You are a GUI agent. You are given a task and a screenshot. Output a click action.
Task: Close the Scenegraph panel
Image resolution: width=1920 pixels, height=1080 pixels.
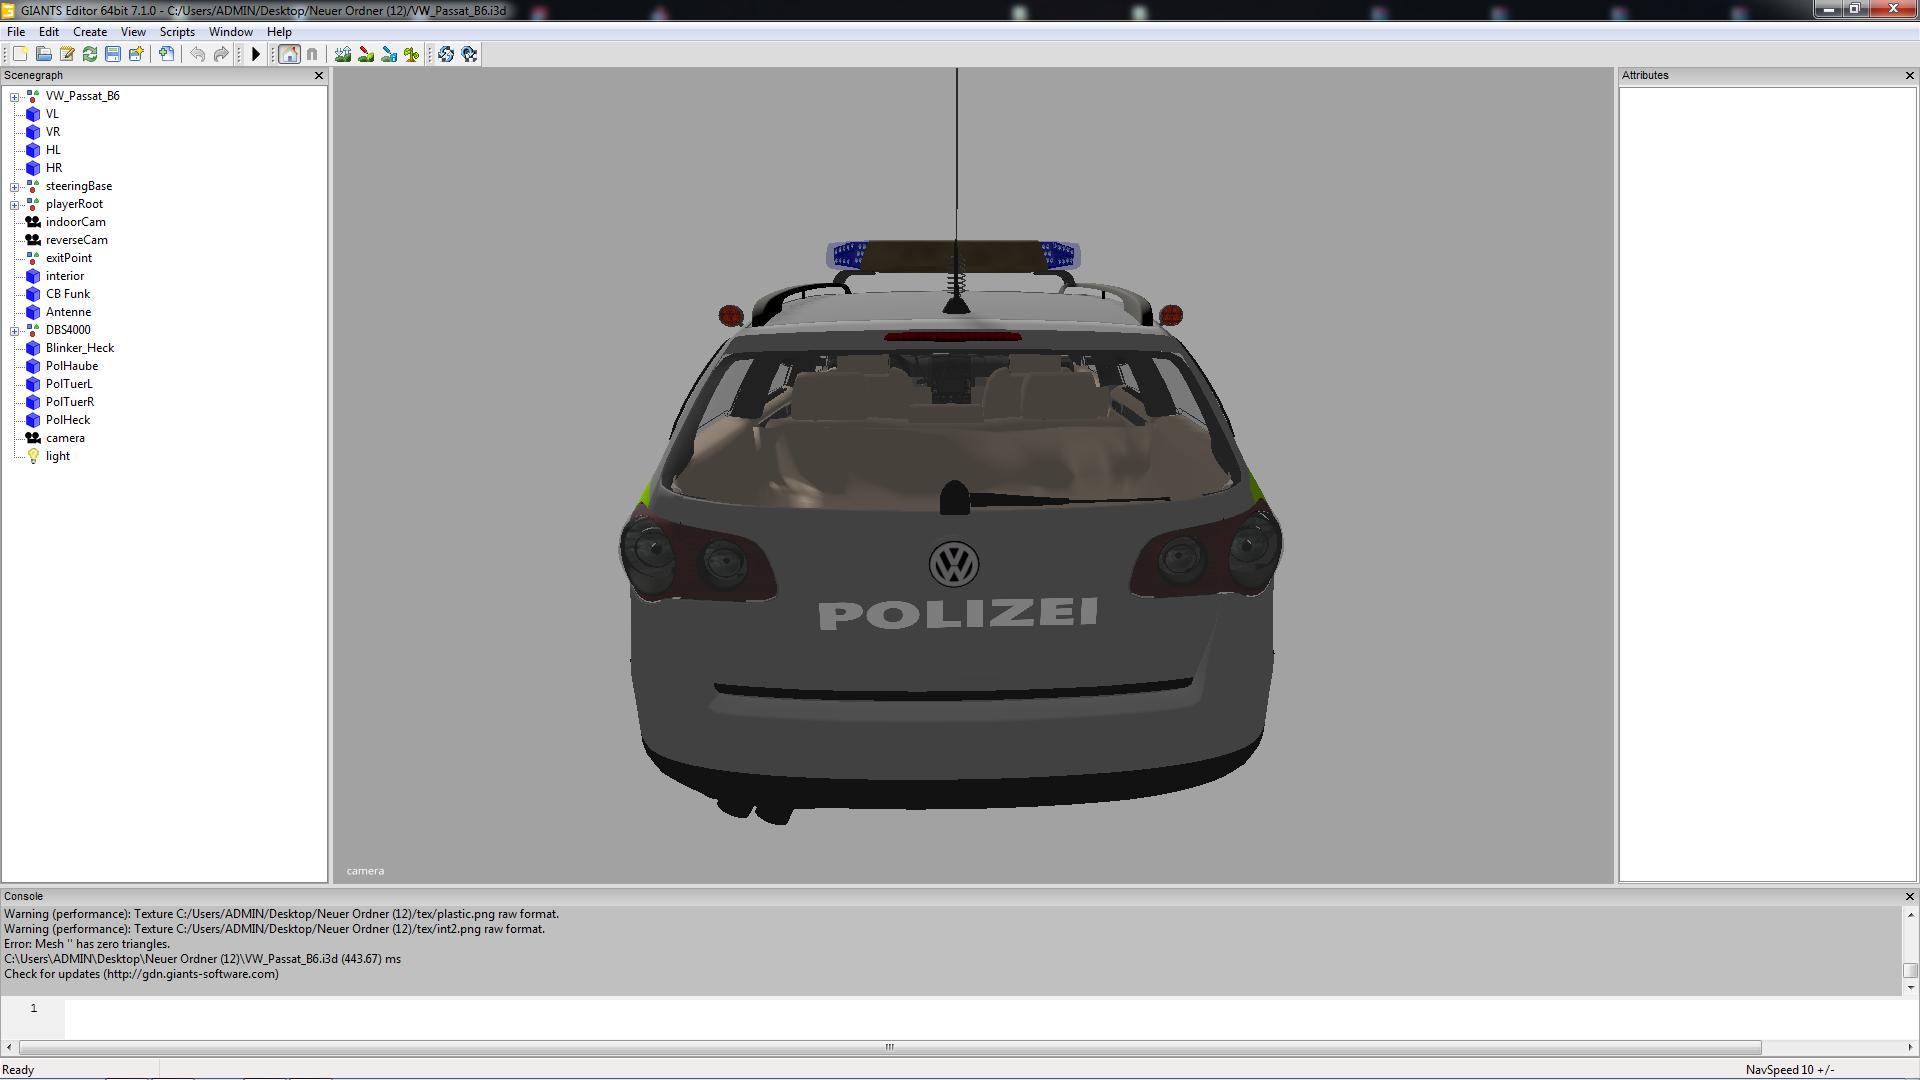(x=319, y=76)
